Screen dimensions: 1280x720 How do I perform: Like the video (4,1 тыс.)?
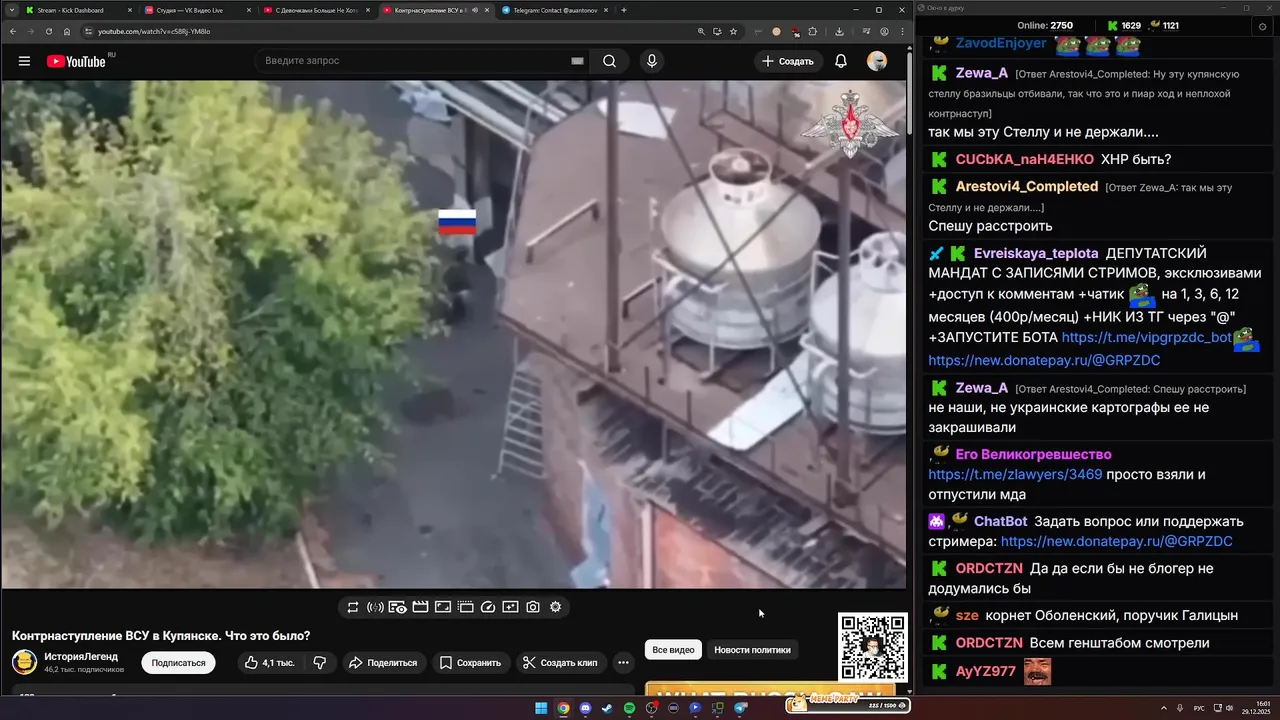click(269, 663)
